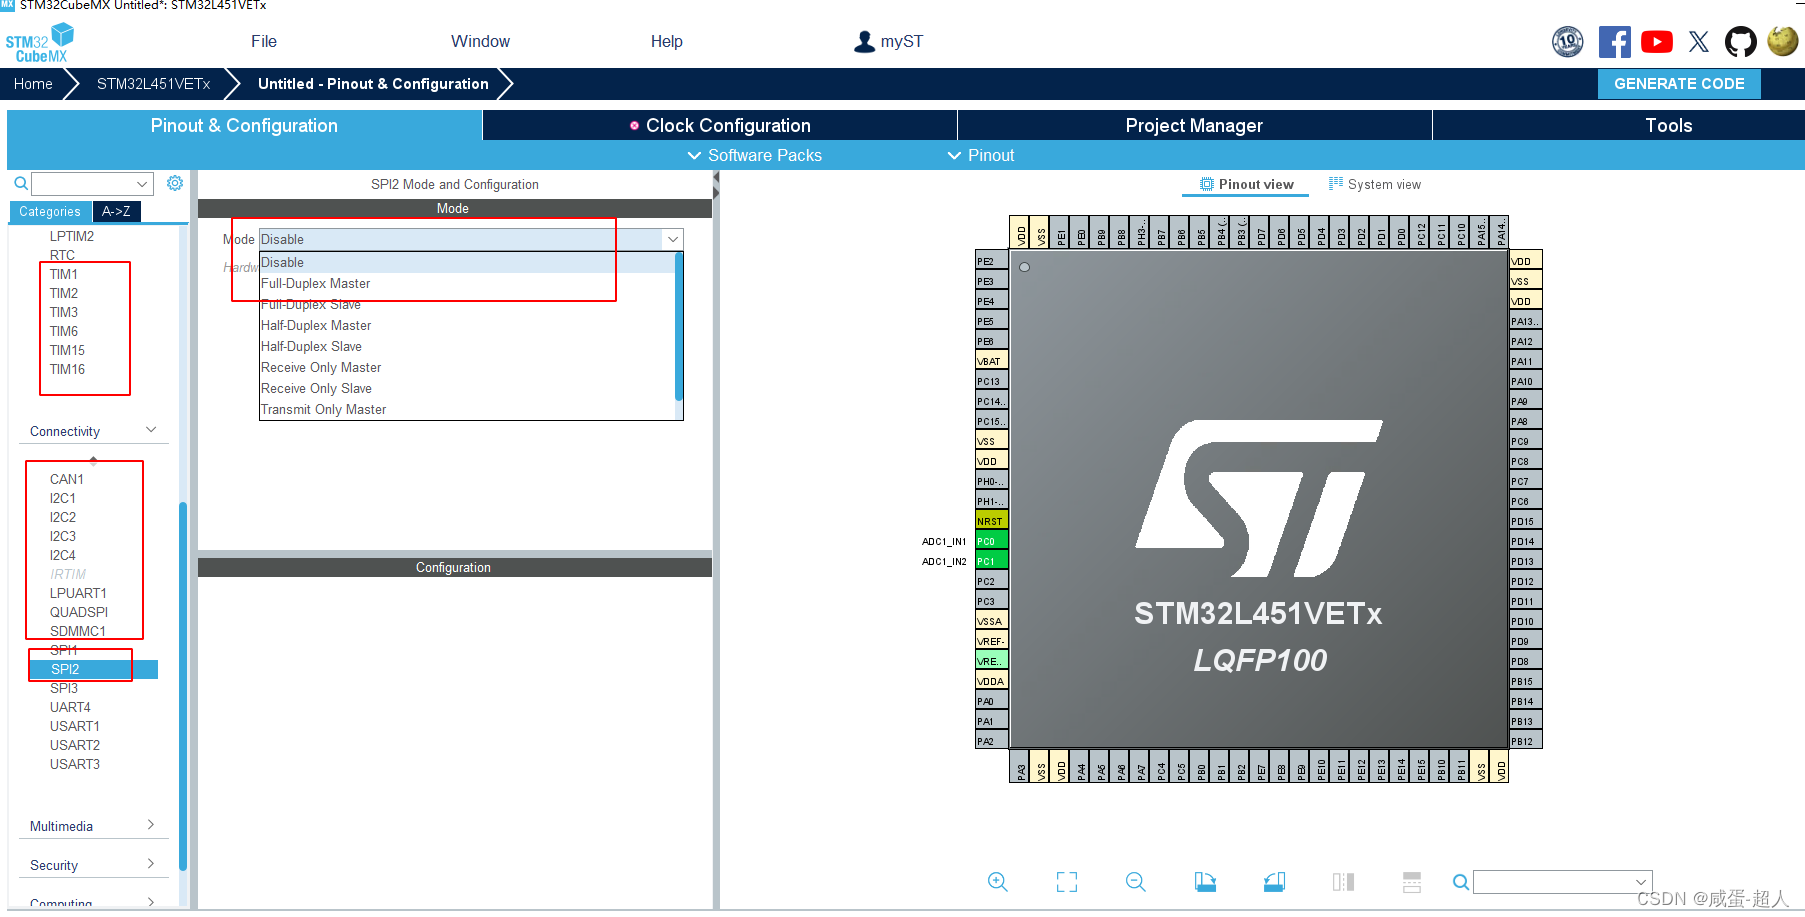Click the fit-to-view frame icon
Image resolution: width=1805 pixels, height=917 pixels.
tap(1067, 881)
